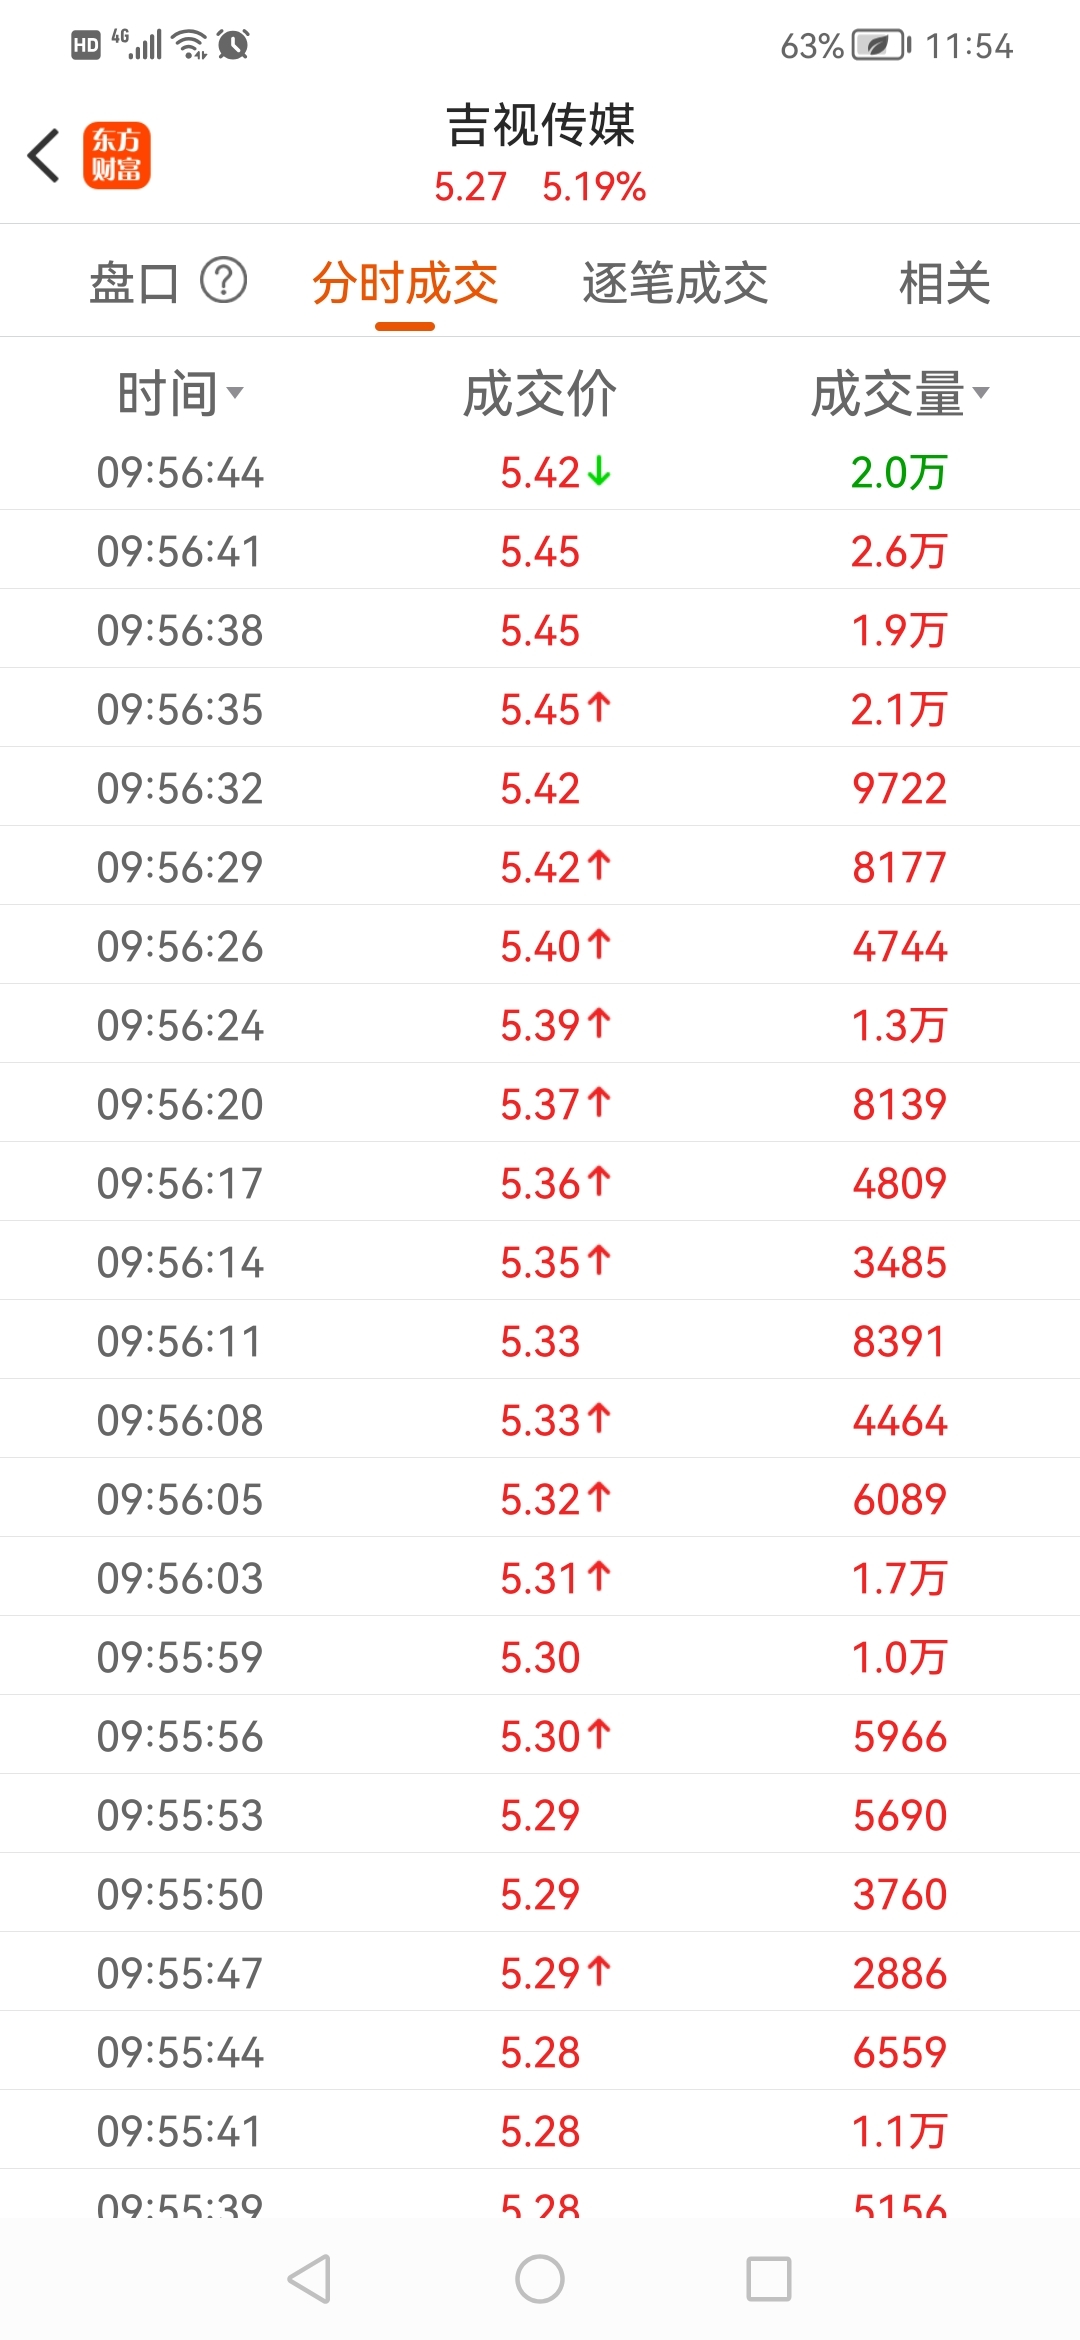This screenshot has height=2340, width=1080.
Task: Select the 09:56:32 row with volume 9722
Action: (x=540, y=787)
